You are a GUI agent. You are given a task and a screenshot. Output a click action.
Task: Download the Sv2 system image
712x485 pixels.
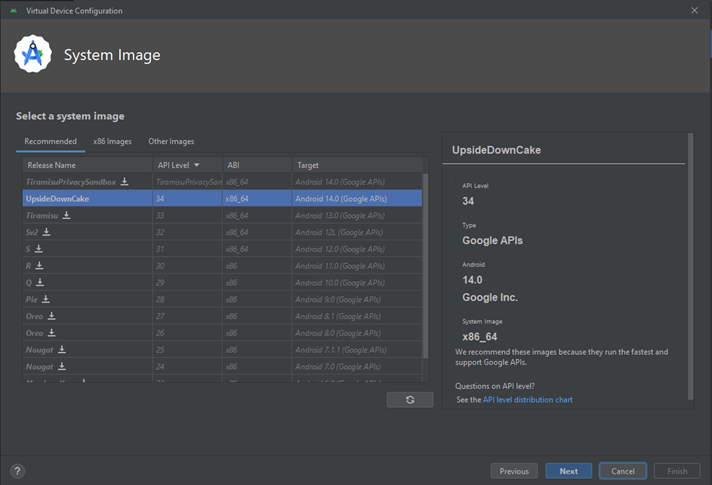[x=46, y=232]
